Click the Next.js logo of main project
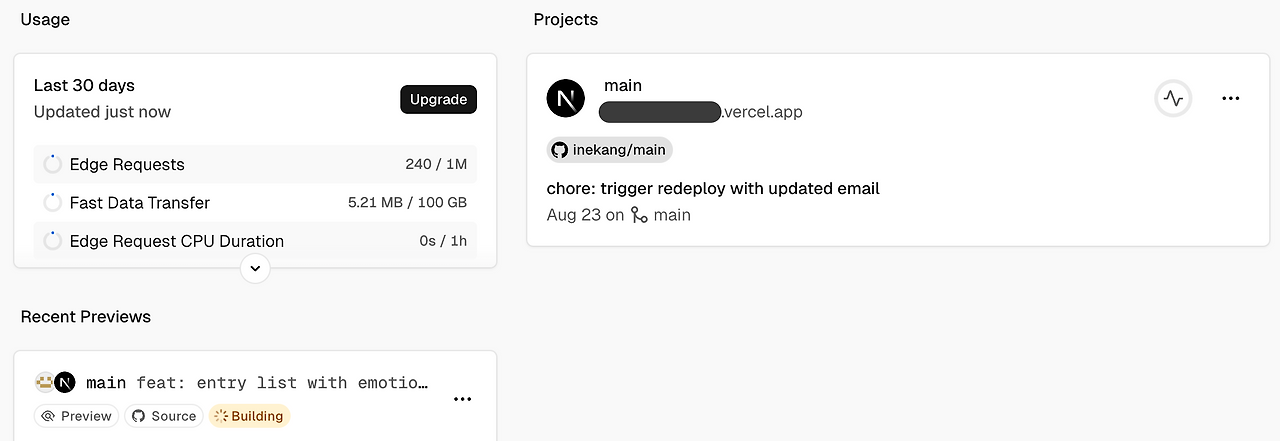Image resolution: width=1280 pixels, height=441 pixels. click(x=565, y=99)
